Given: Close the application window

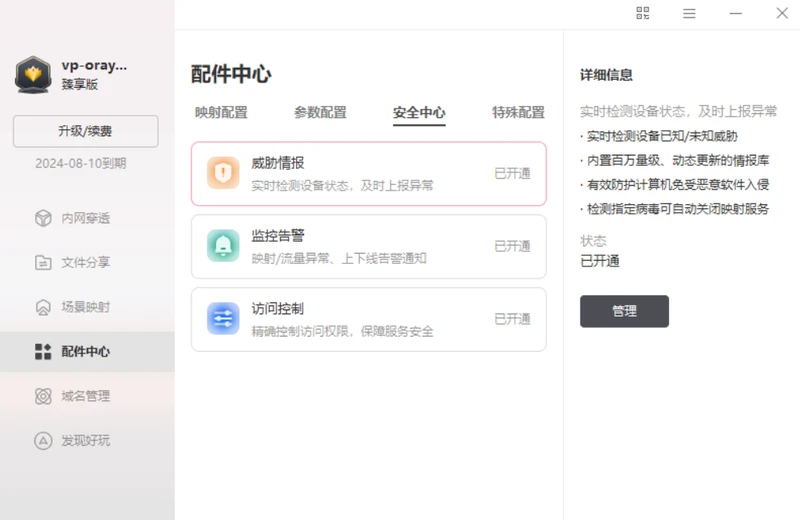Looking at the screenshot, I should pos(782,13).
